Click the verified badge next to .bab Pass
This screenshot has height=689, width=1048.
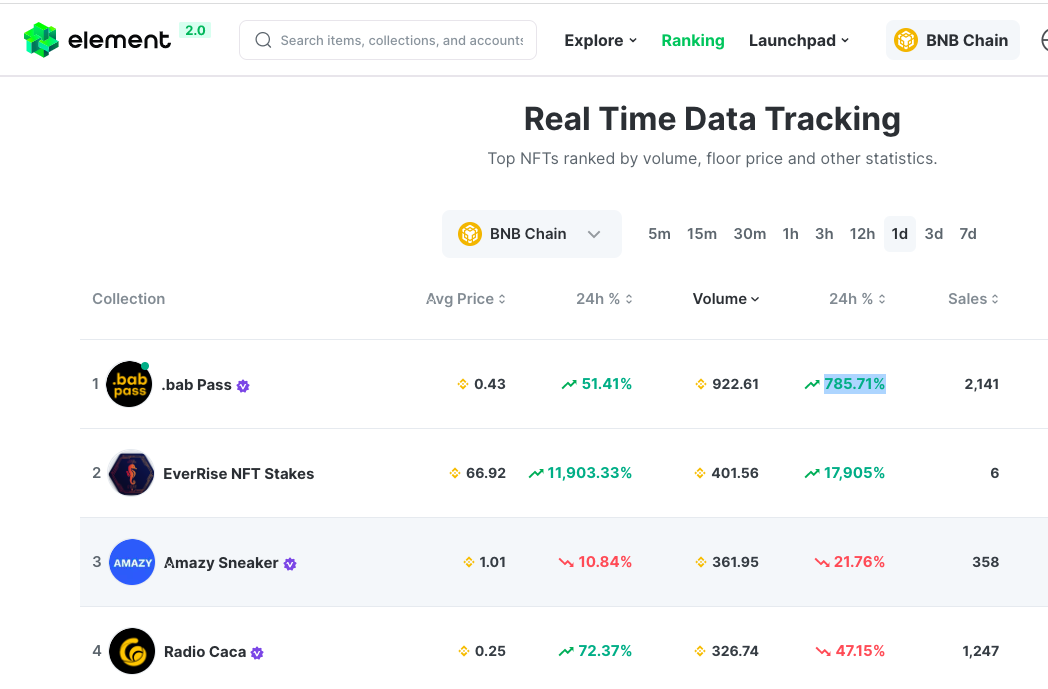(243, 386)
